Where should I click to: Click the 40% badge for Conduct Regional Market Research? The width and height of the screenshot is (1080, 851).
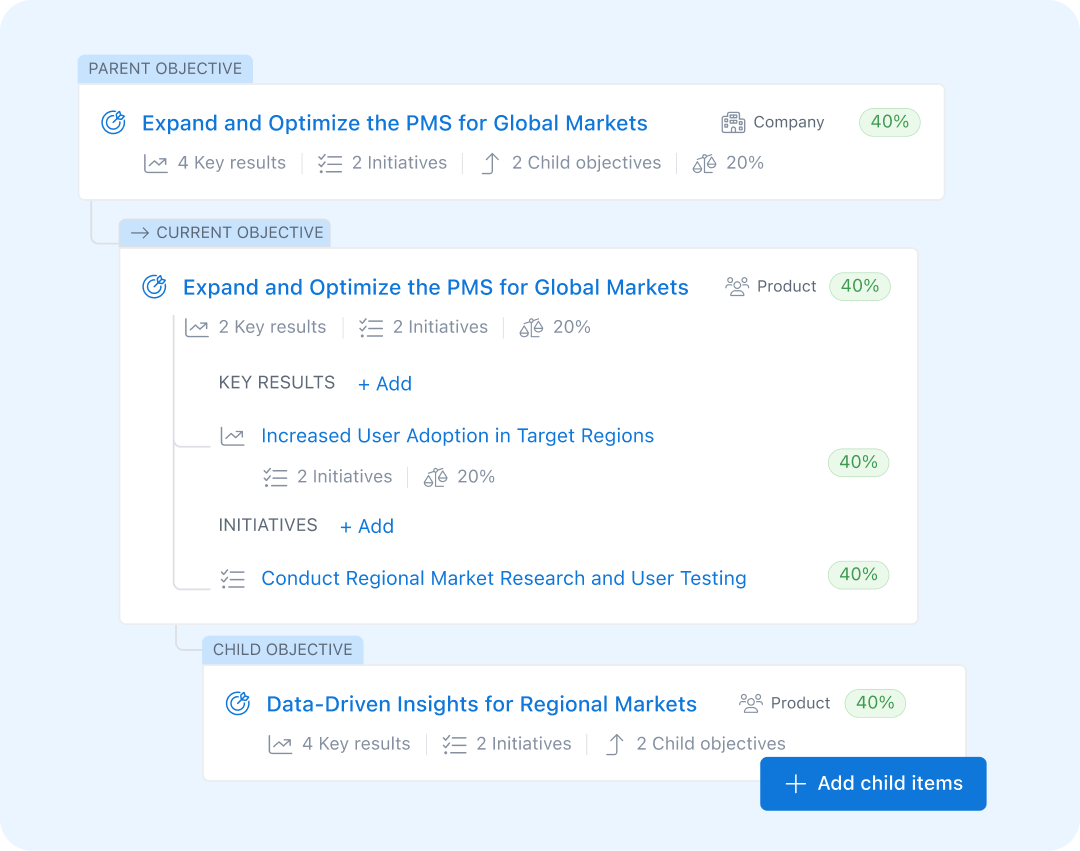coord(858,574)
